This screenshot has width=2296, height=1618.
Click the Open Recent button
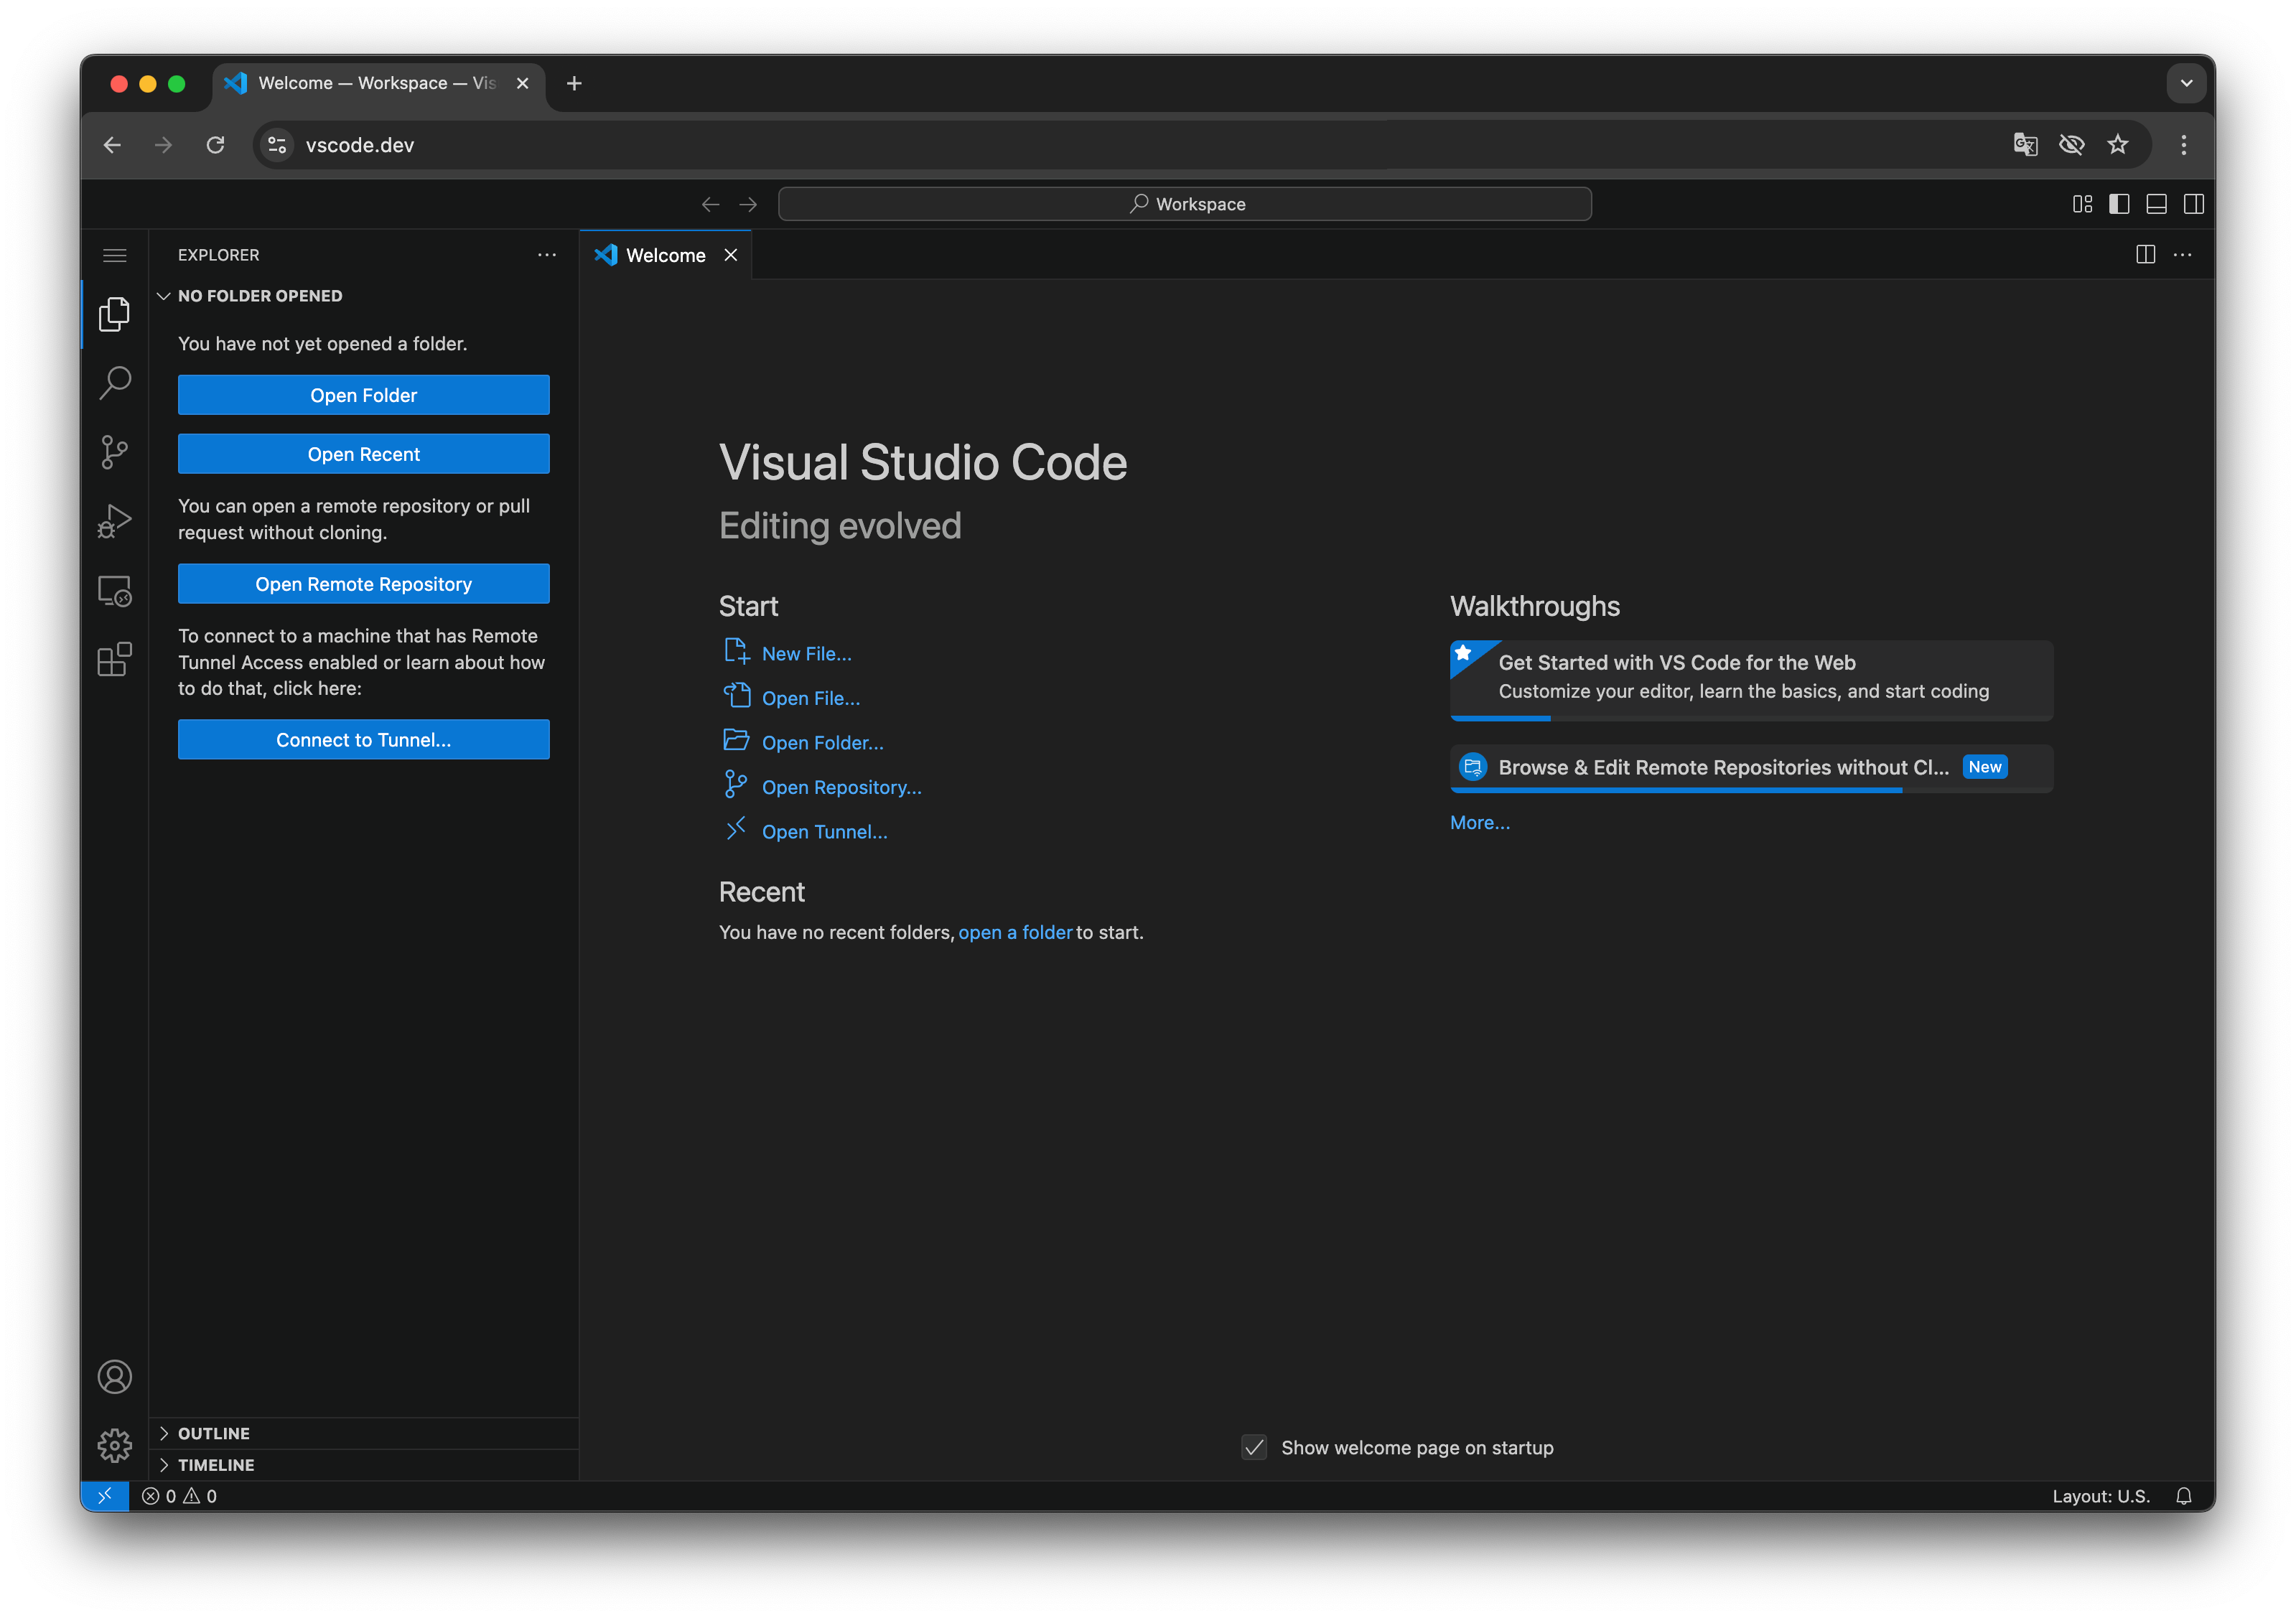pyautogui.click(x=364, y=454)
